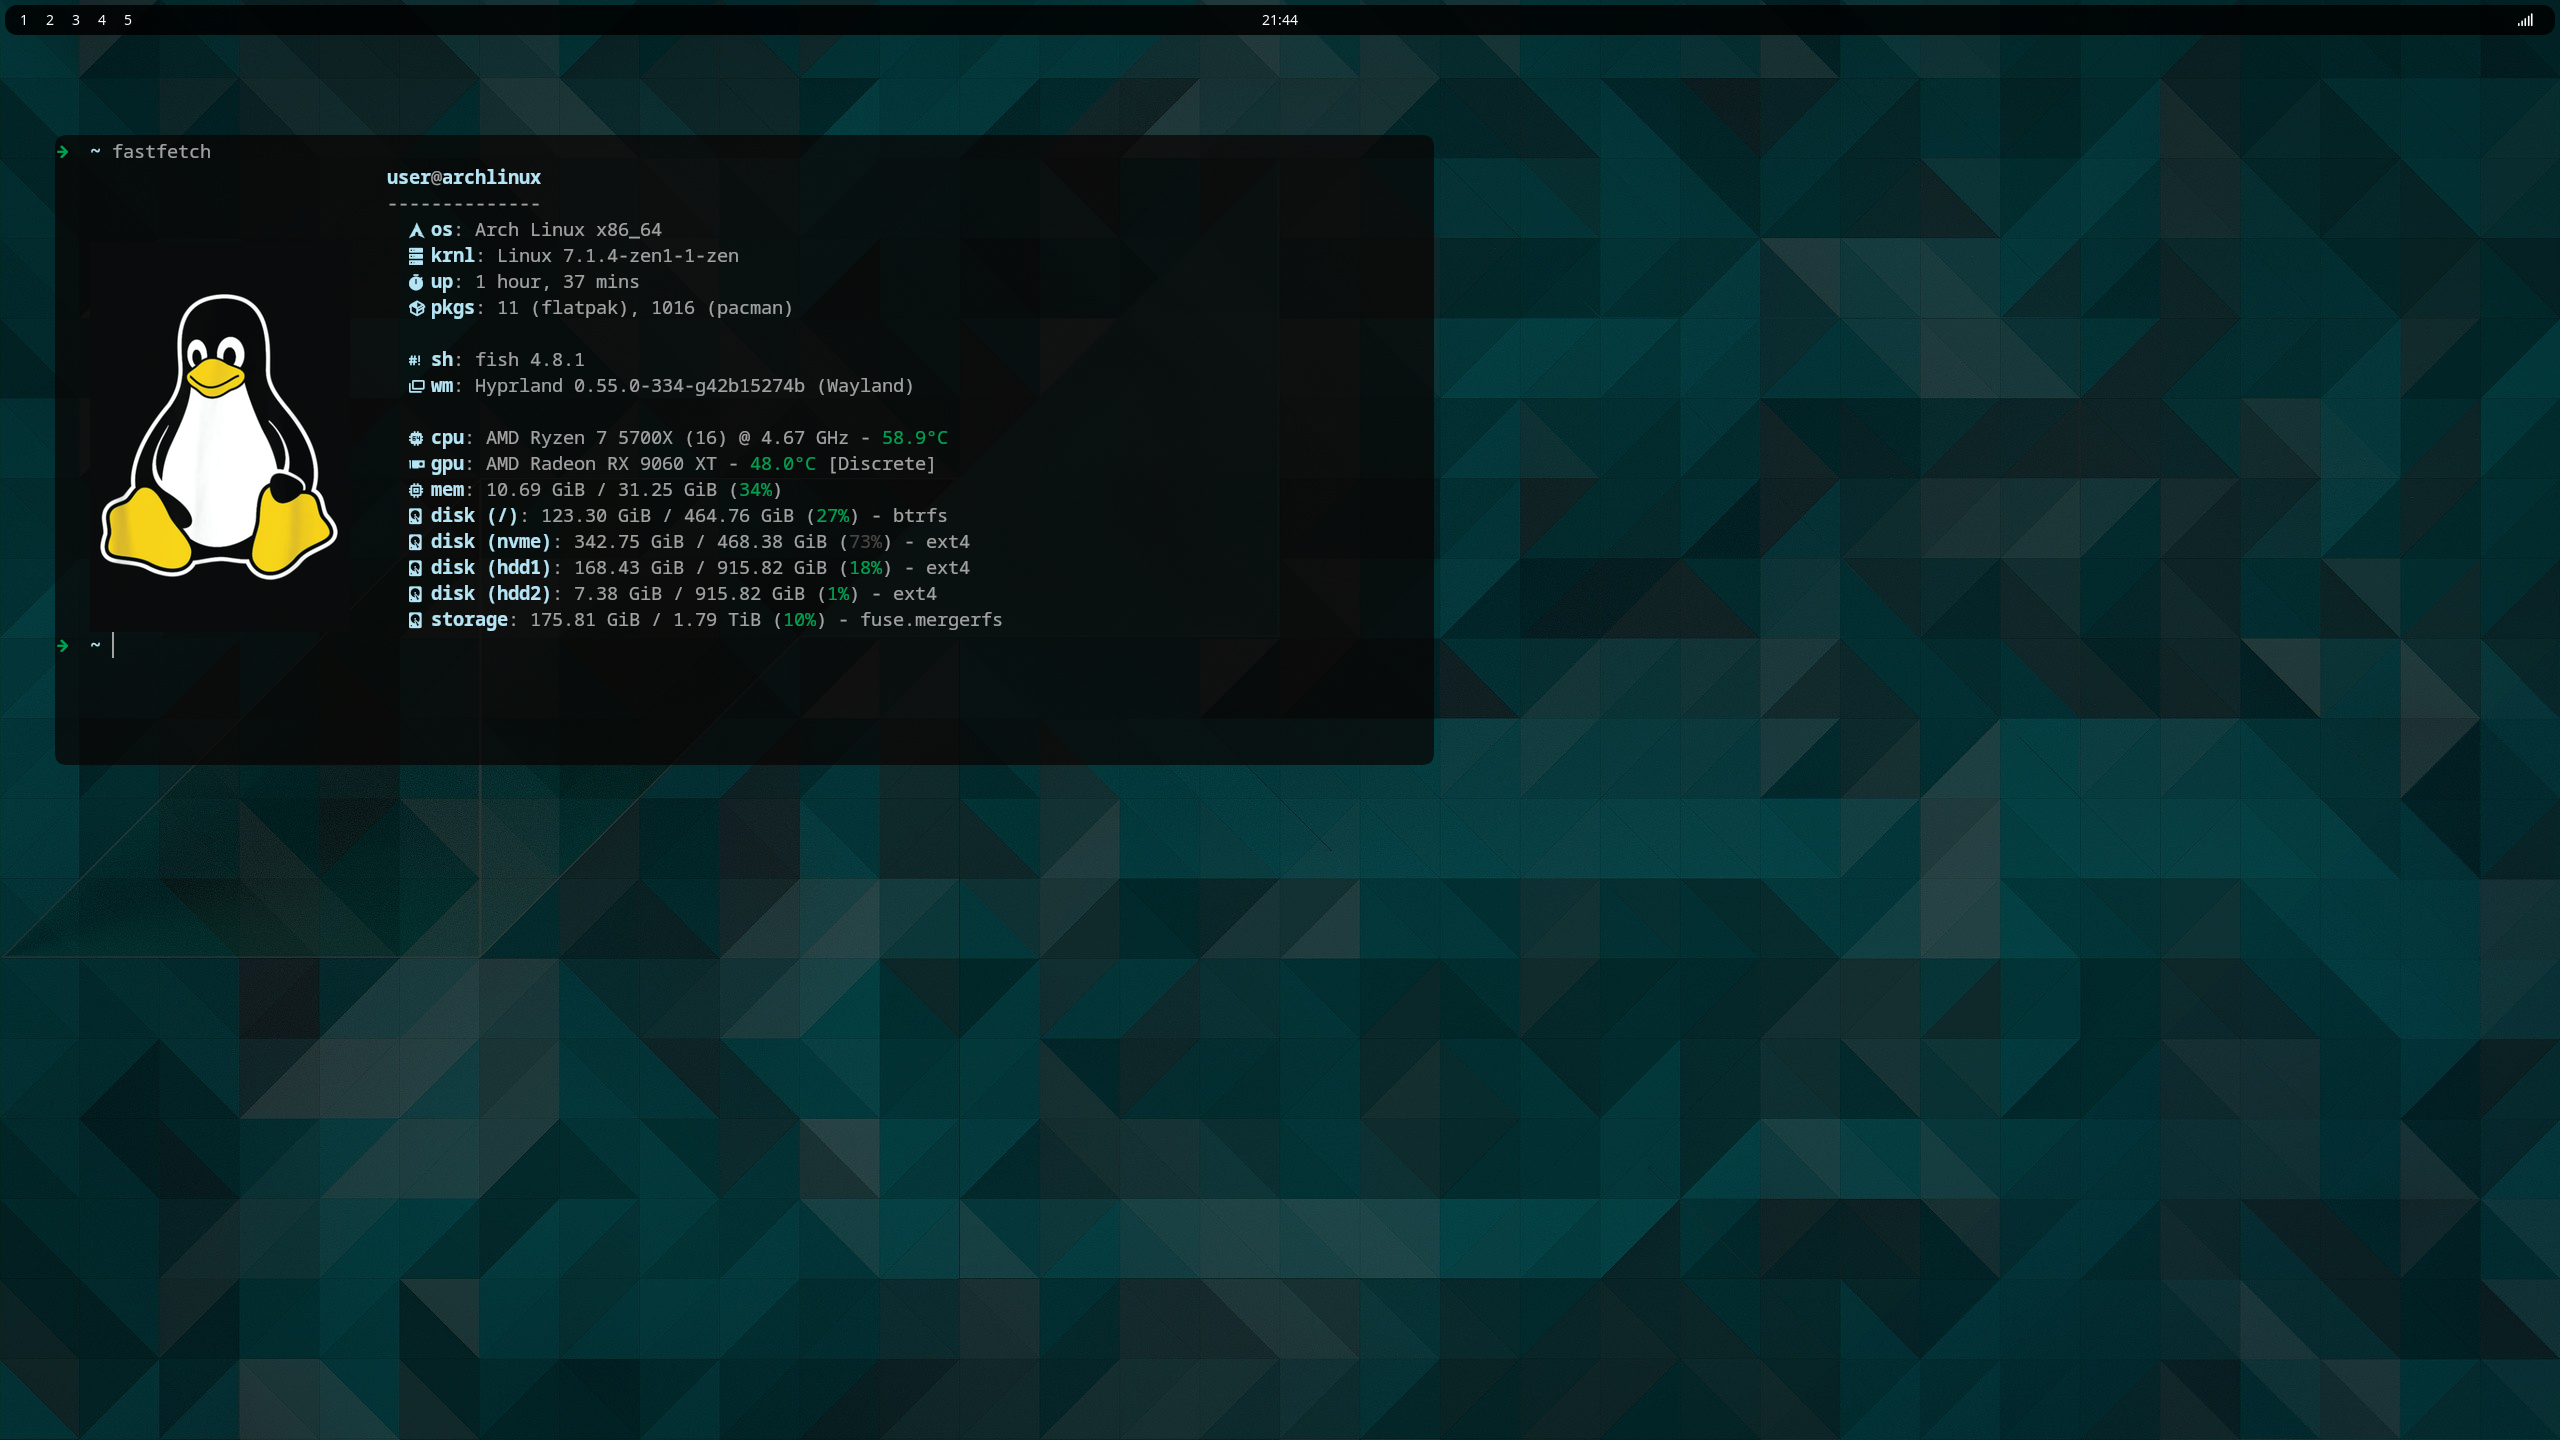Click the typed command 'fastfetch'
2560x1440 pixels.
(161, 152)
